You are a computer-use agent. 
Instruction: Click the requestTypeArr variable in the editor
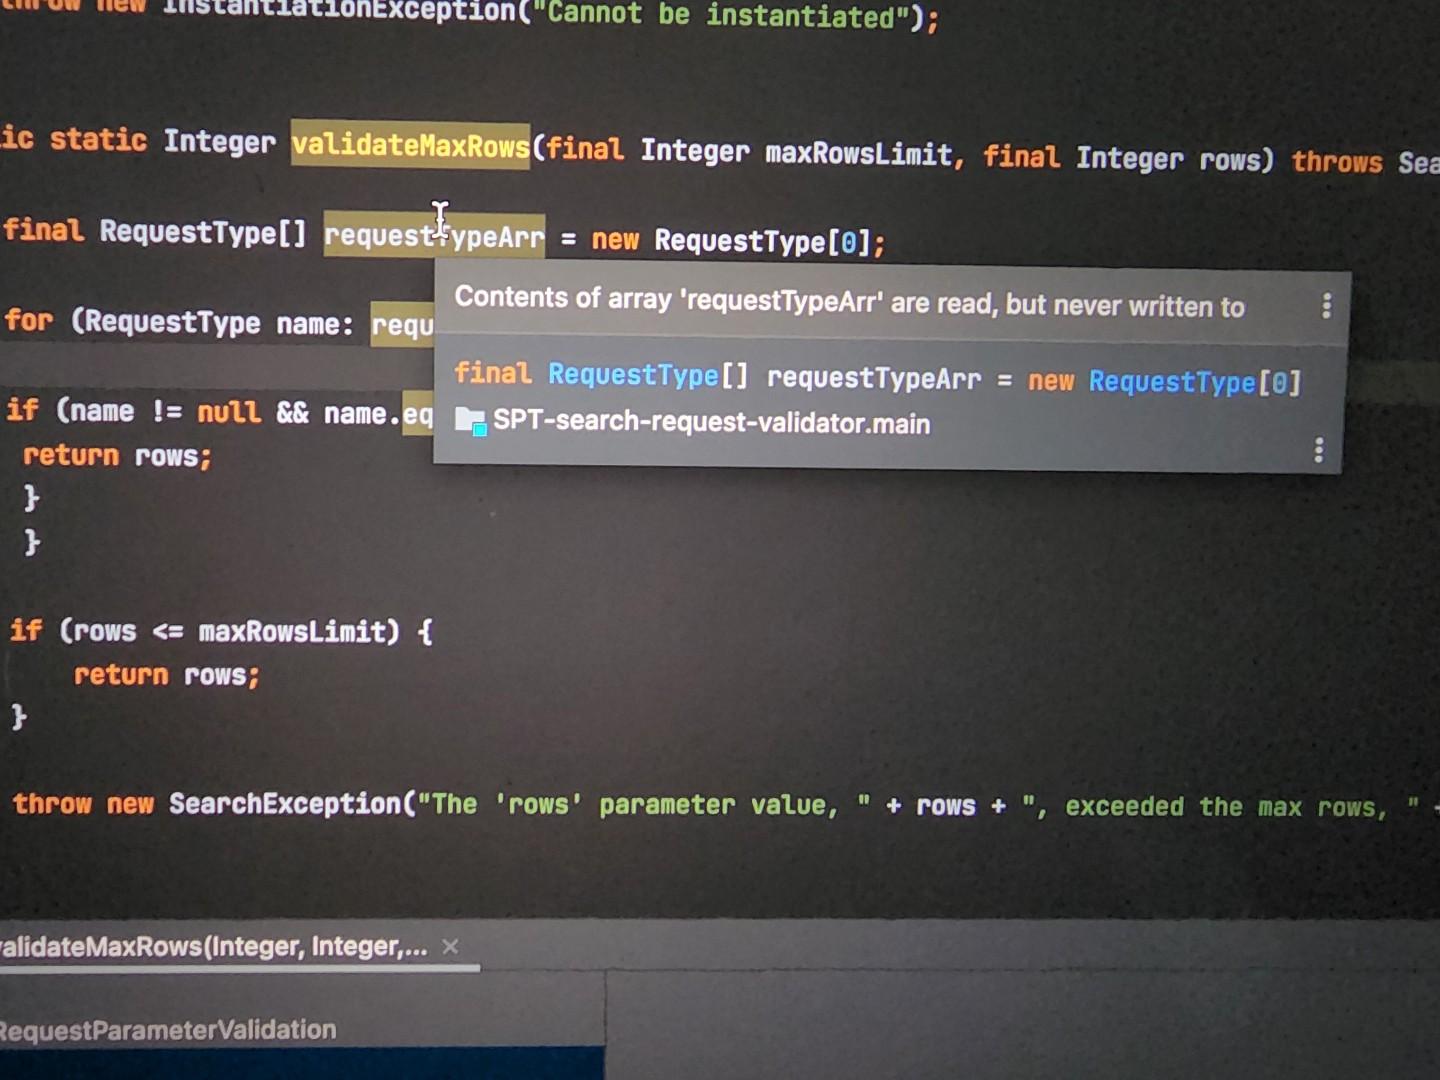tap(434, 236)
